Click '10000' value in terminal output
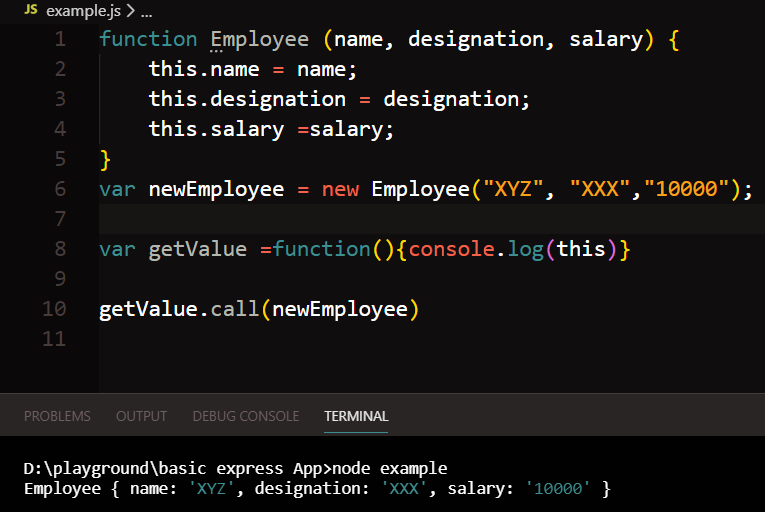 [558, 489]
